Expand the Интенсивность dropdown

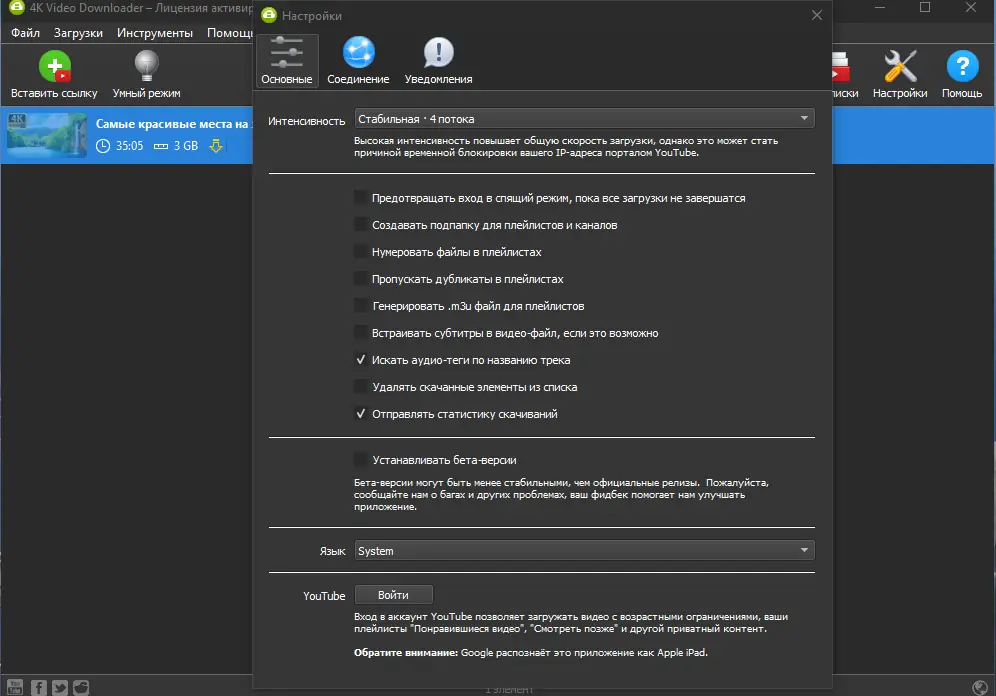584,119
